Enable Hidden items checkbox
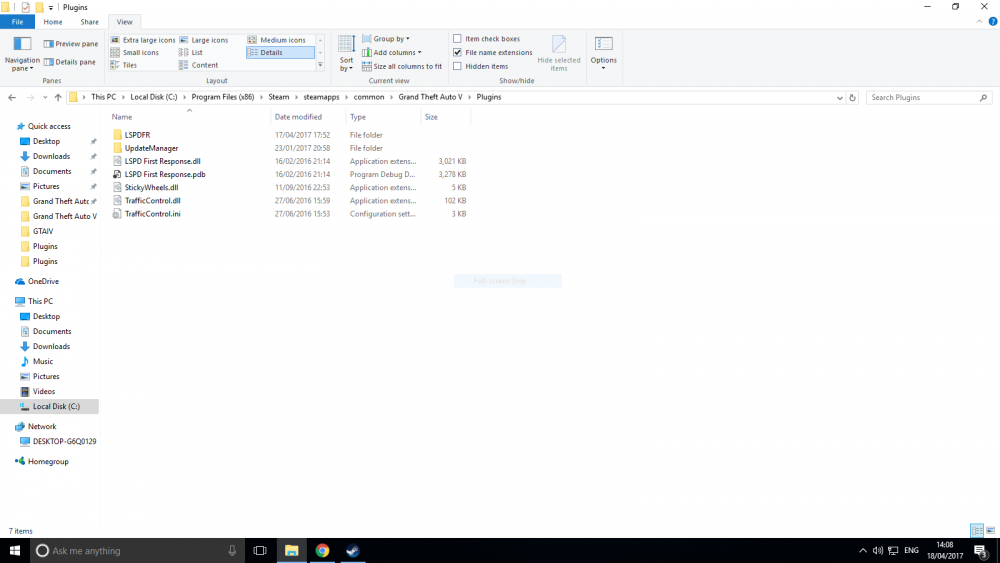This screenshot has width=1000, height=563. pos(457,66)
